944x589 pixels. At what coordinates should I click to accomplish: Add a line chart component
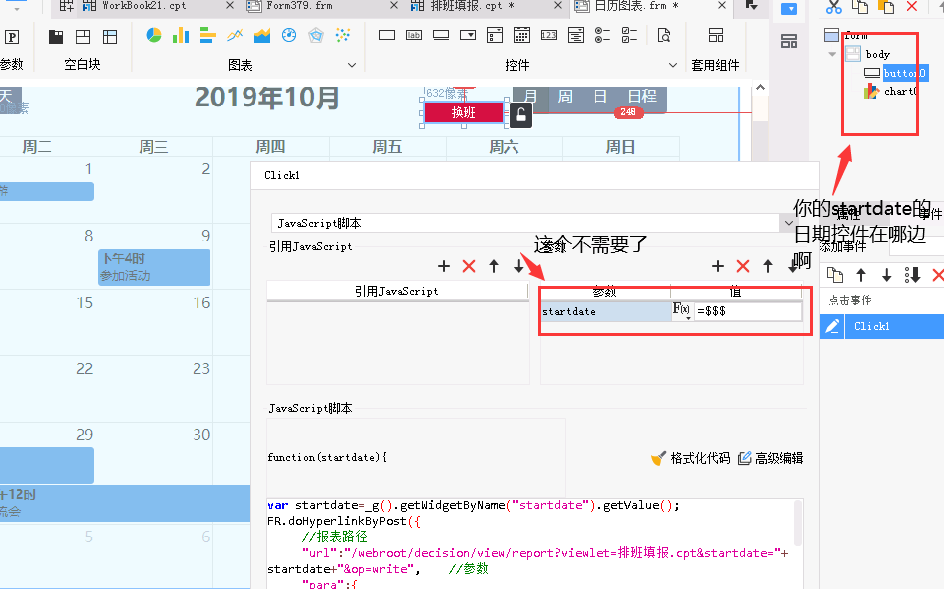[235, 36]
